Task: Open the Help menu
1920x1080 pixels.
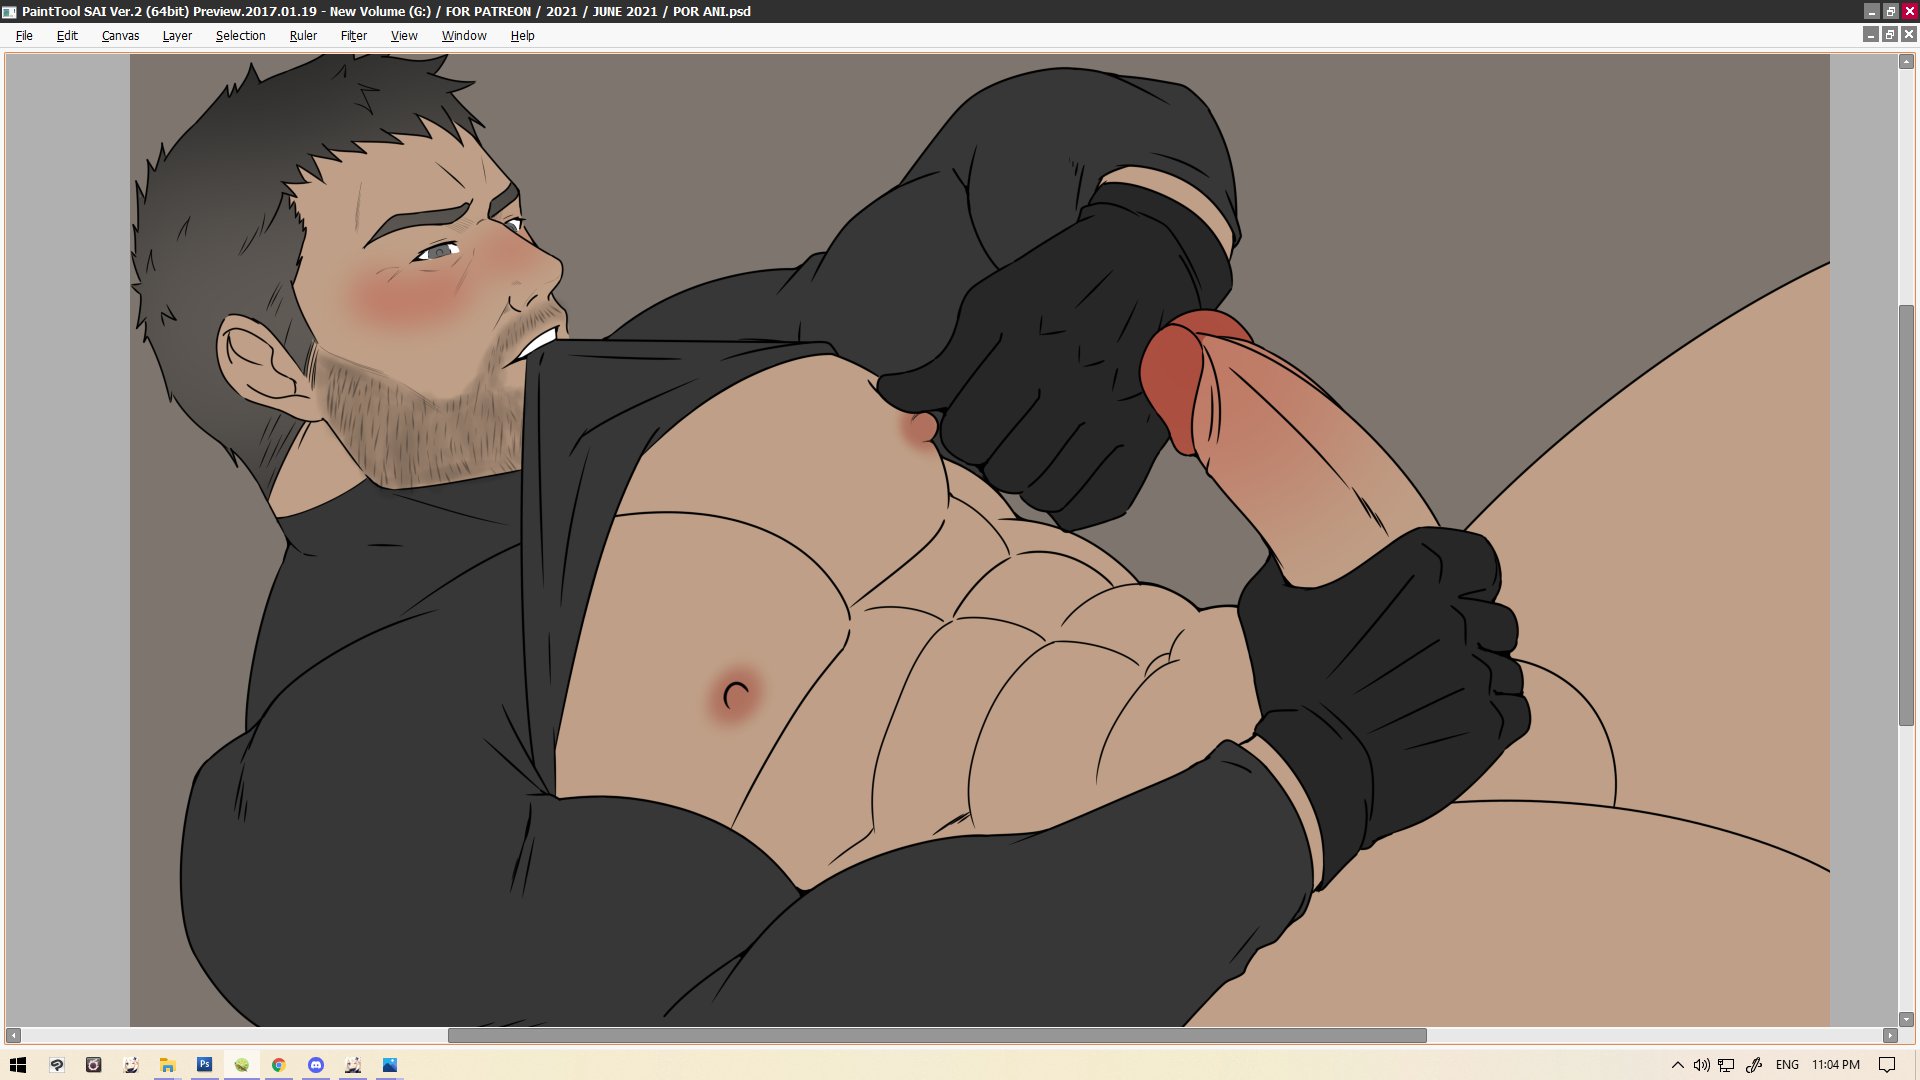Action: click(x=522, y=36)
